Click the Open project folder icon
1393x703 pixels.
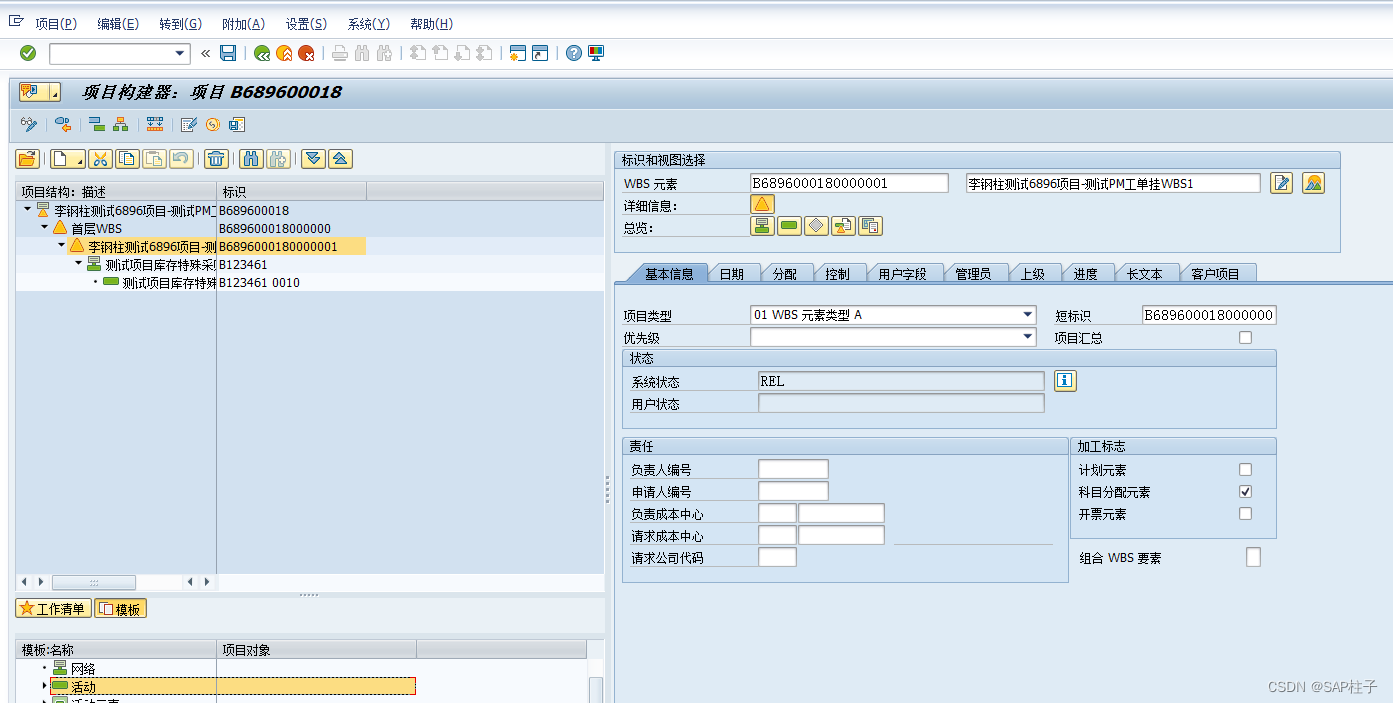pos(28,158)
